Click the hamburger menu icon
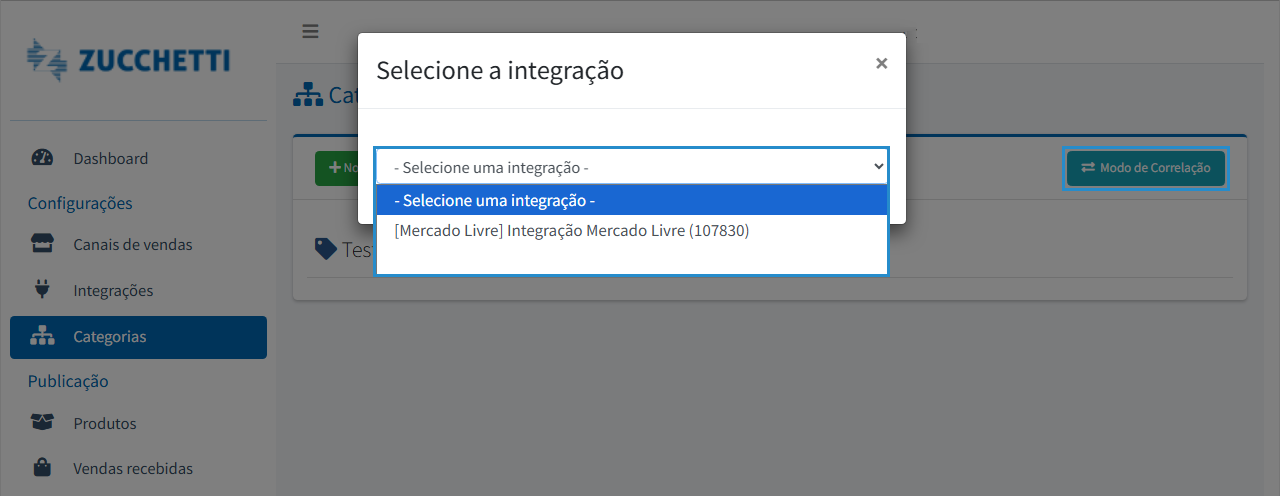Image resolution: width=1280 pixels, height=496 pixels. click(310, 31)
